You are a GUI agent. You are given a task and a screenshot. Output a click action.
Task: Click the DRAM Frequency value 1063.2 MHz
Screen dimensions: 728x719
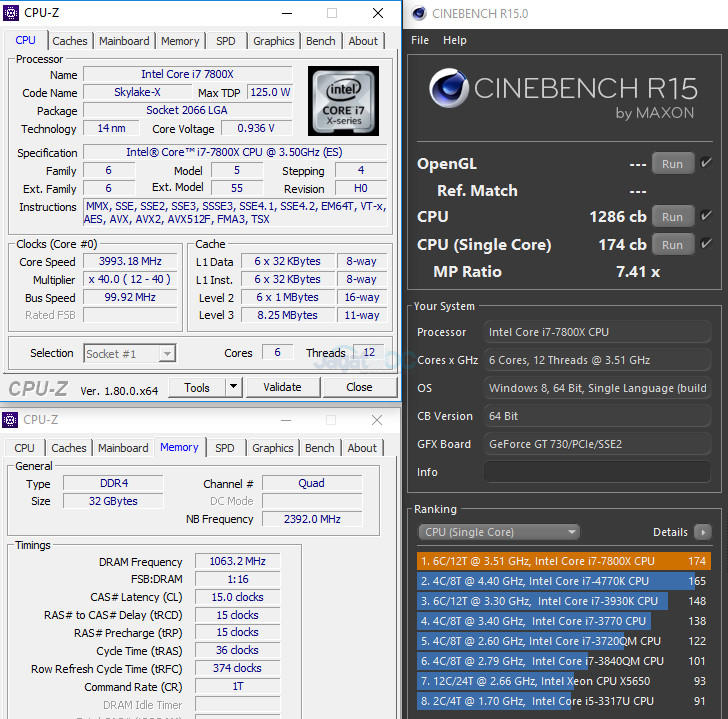(x=237, y=561)
